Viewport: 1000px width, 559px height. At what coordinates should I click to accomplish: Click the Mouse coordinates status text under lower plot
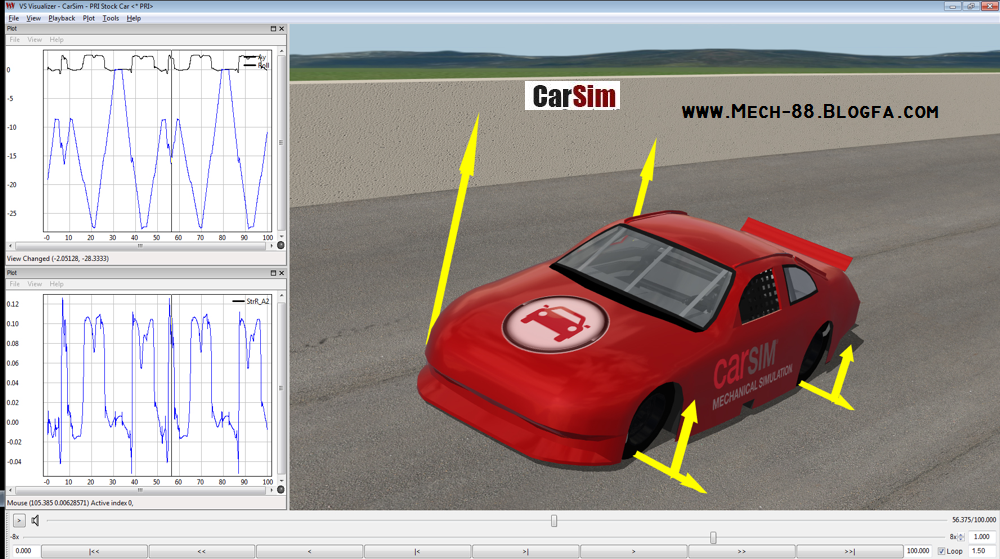tap(70, 503)
